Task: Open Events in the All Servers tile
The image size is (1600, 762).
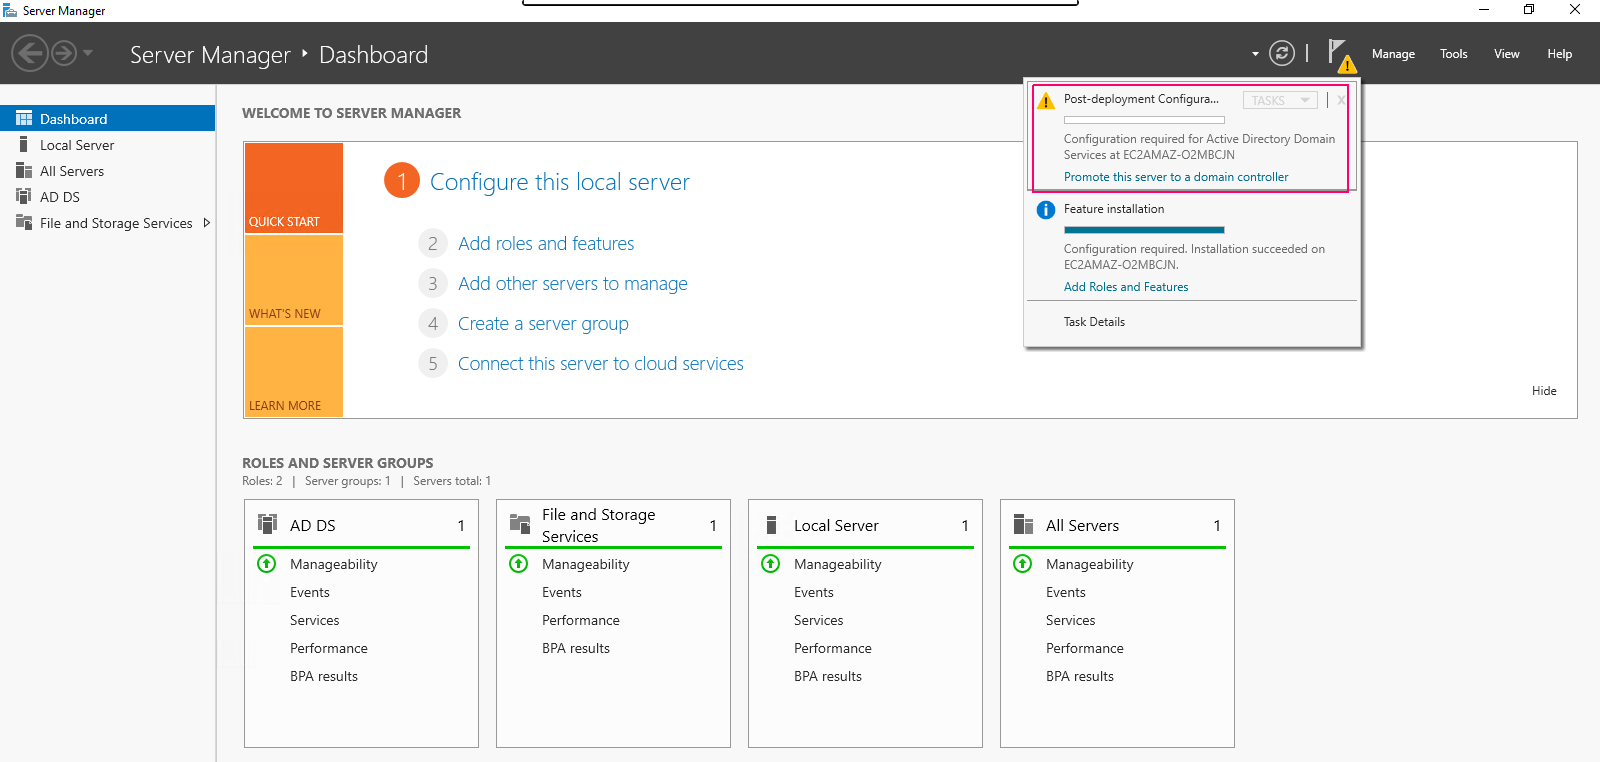Action: tap(1066, 592)
